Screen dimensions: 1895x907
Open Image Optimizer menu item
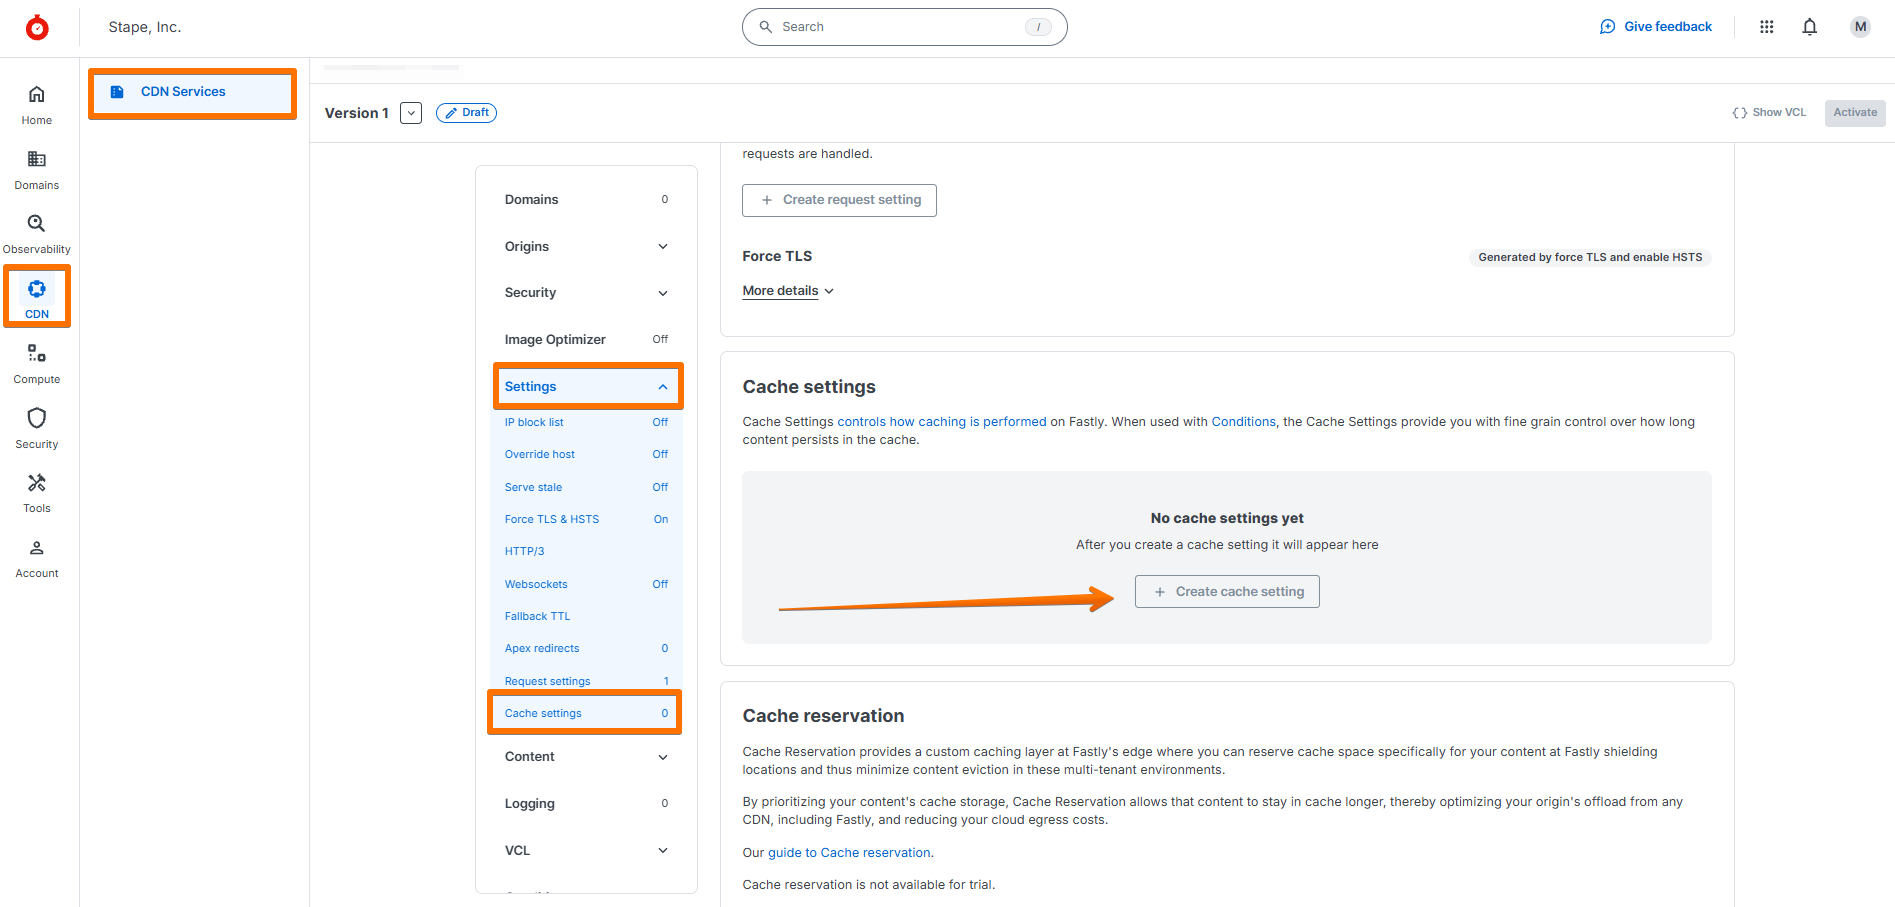coord(586,340)
